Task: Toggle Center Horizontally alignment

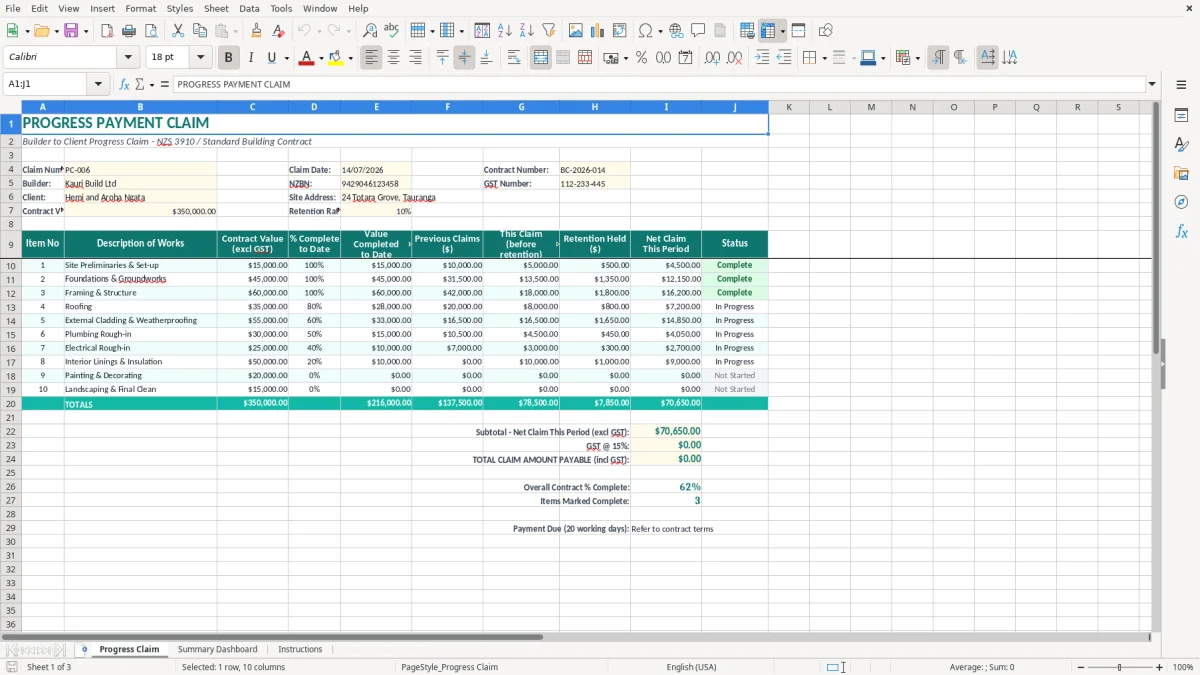Action: (394, 58)
